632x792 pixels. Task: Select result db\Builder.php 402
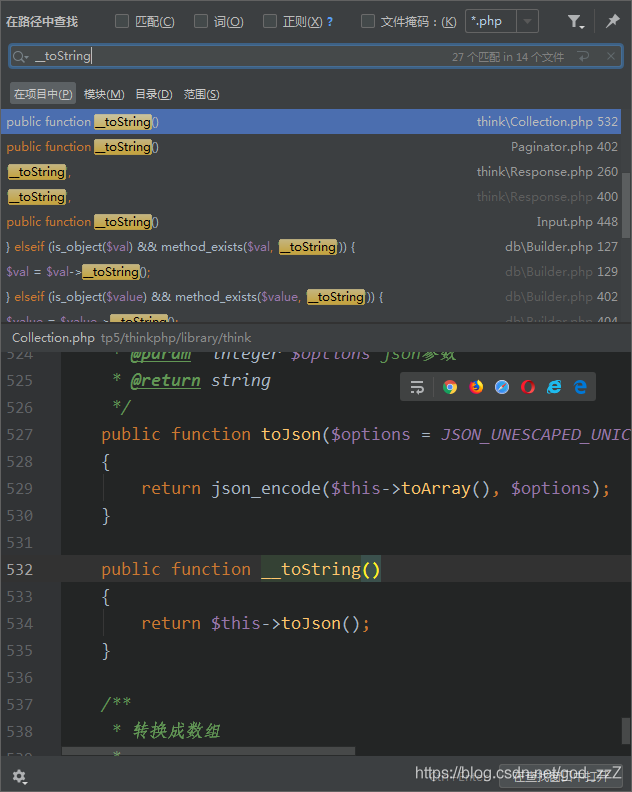pyautogui.click(x=311, y=297)
